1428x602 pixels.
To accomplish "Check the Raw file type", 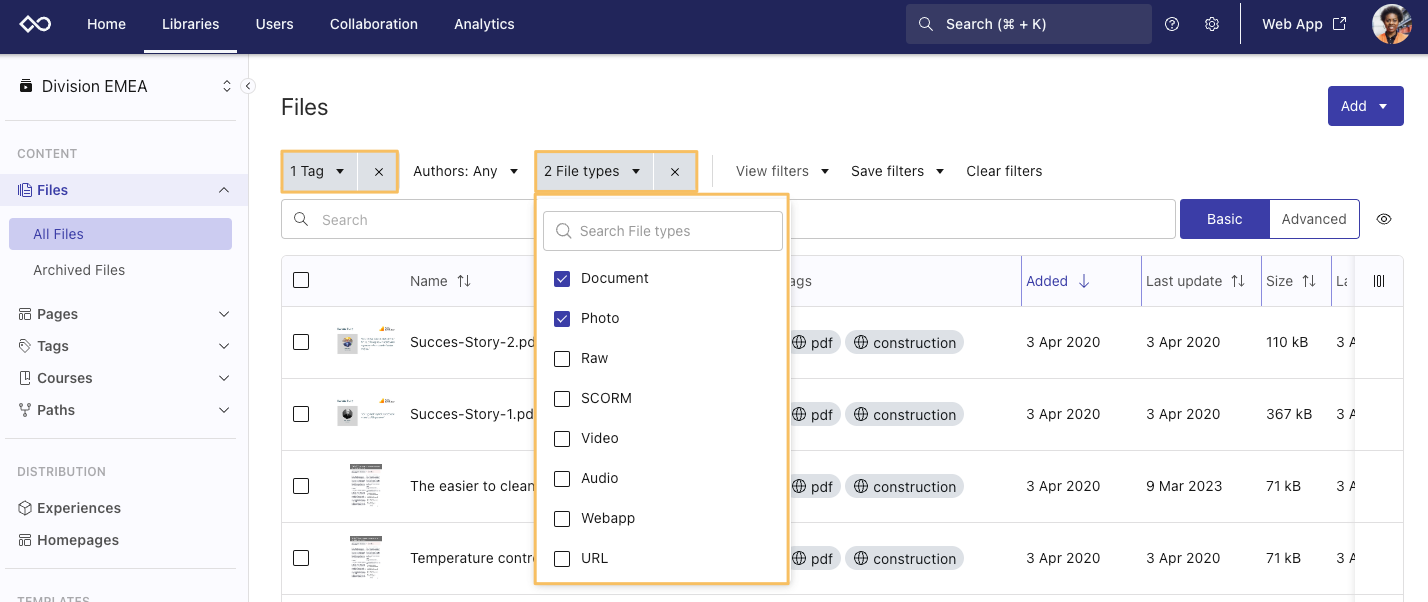I will click(562, 358).
